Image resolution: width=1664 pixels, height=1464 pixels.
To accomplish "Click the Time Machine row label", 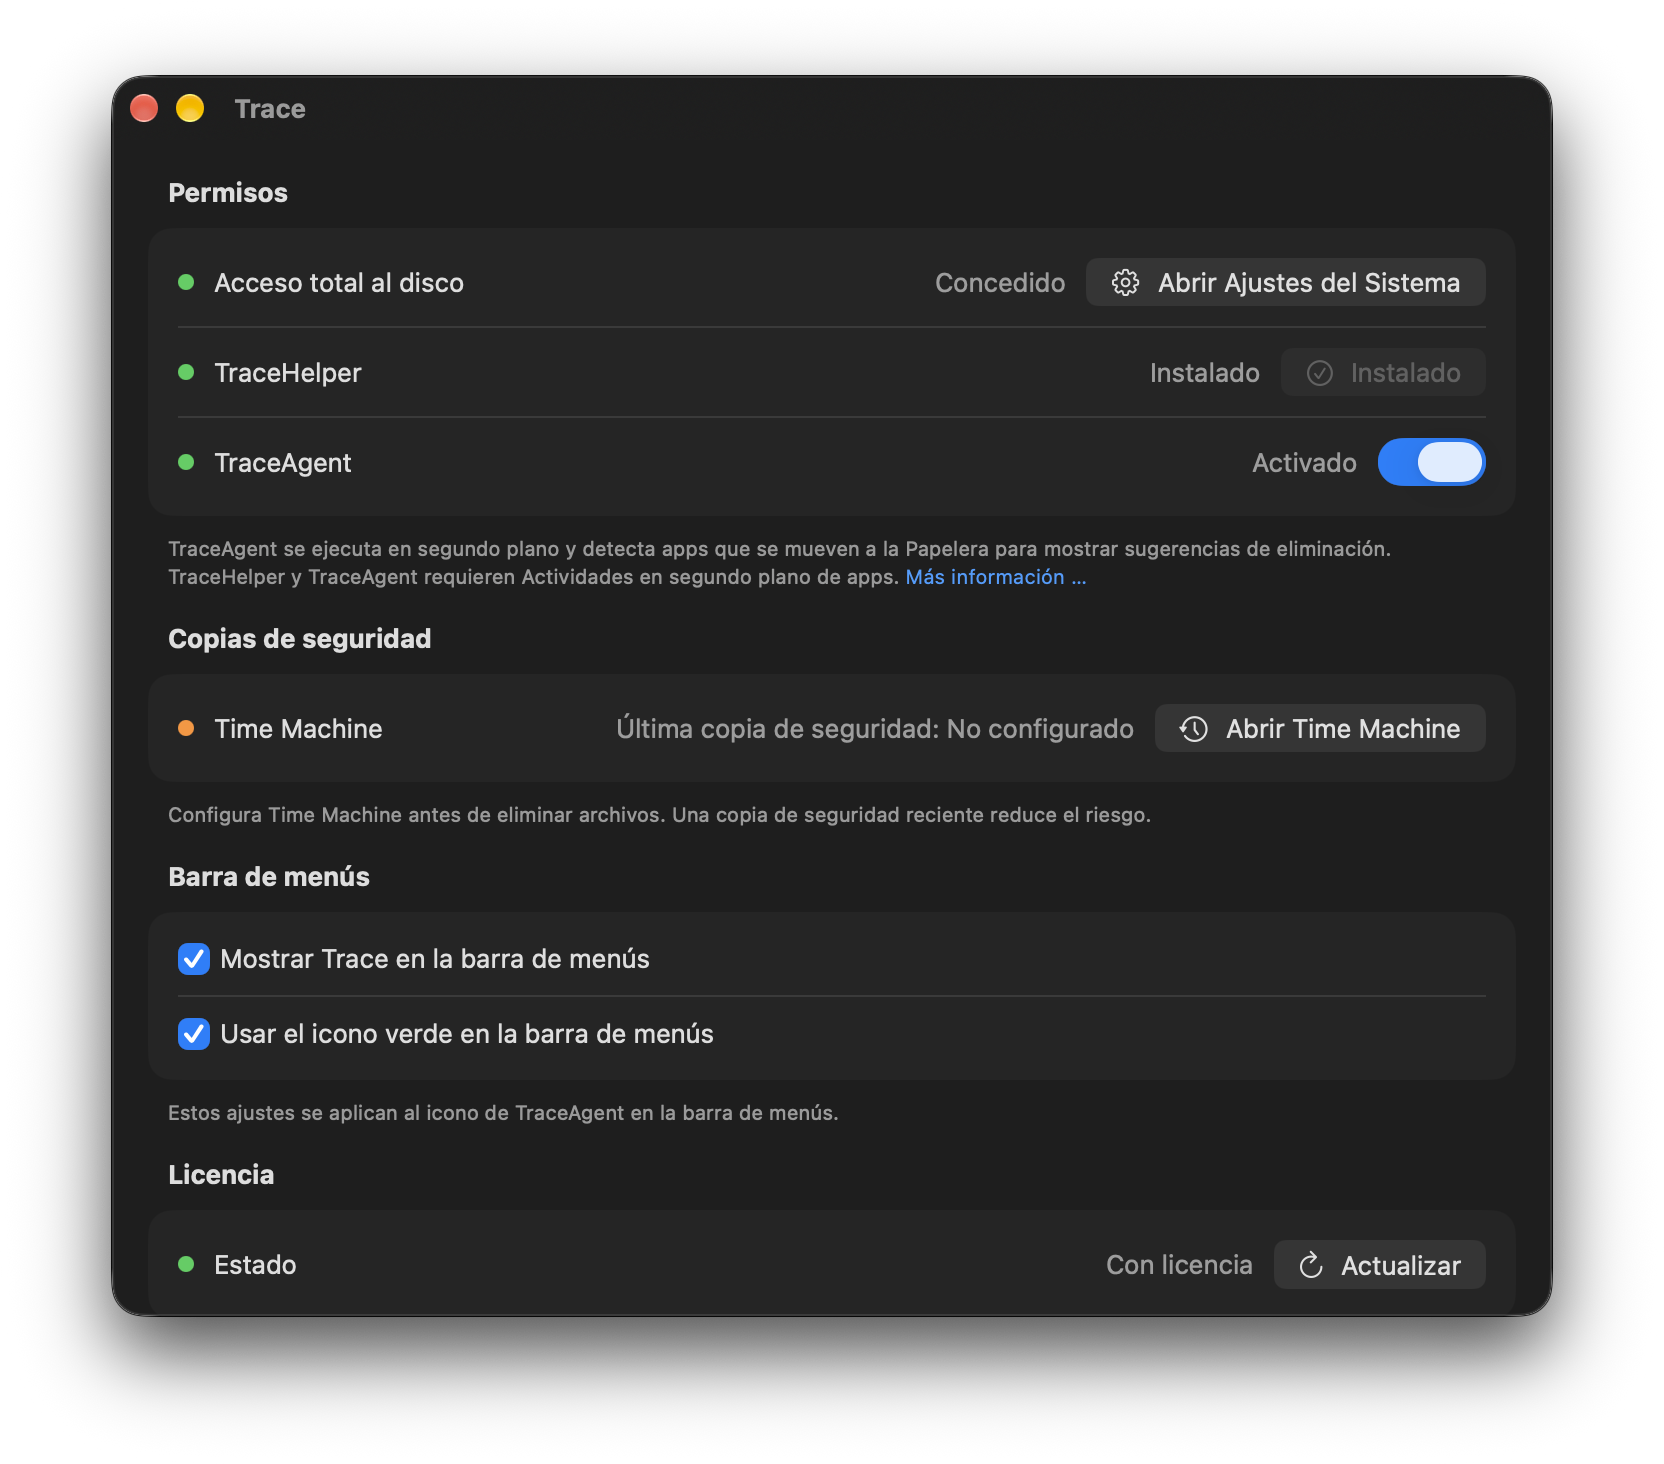I will click(298, 729).
